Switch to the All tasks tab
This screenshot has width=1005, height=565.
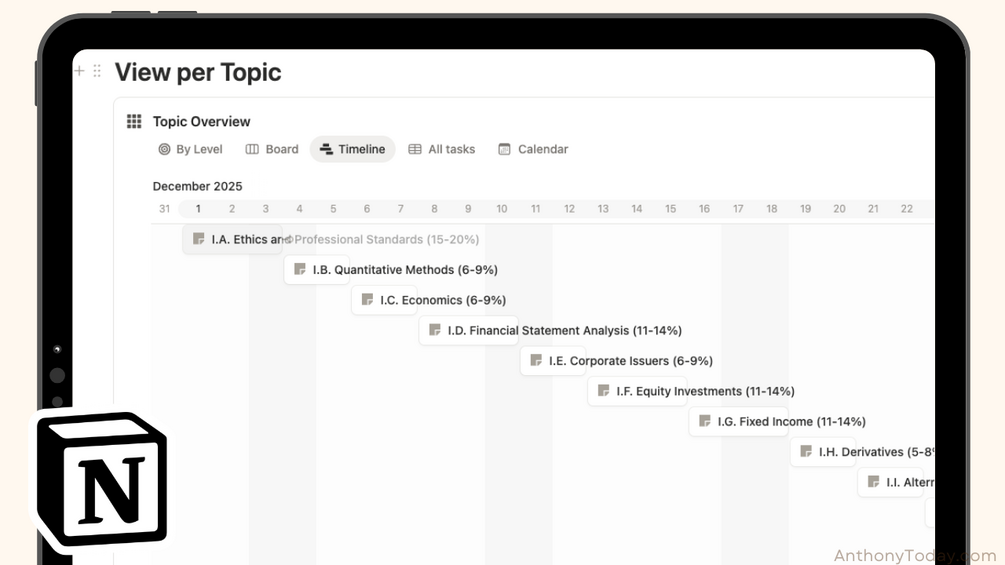click(442, 149)
